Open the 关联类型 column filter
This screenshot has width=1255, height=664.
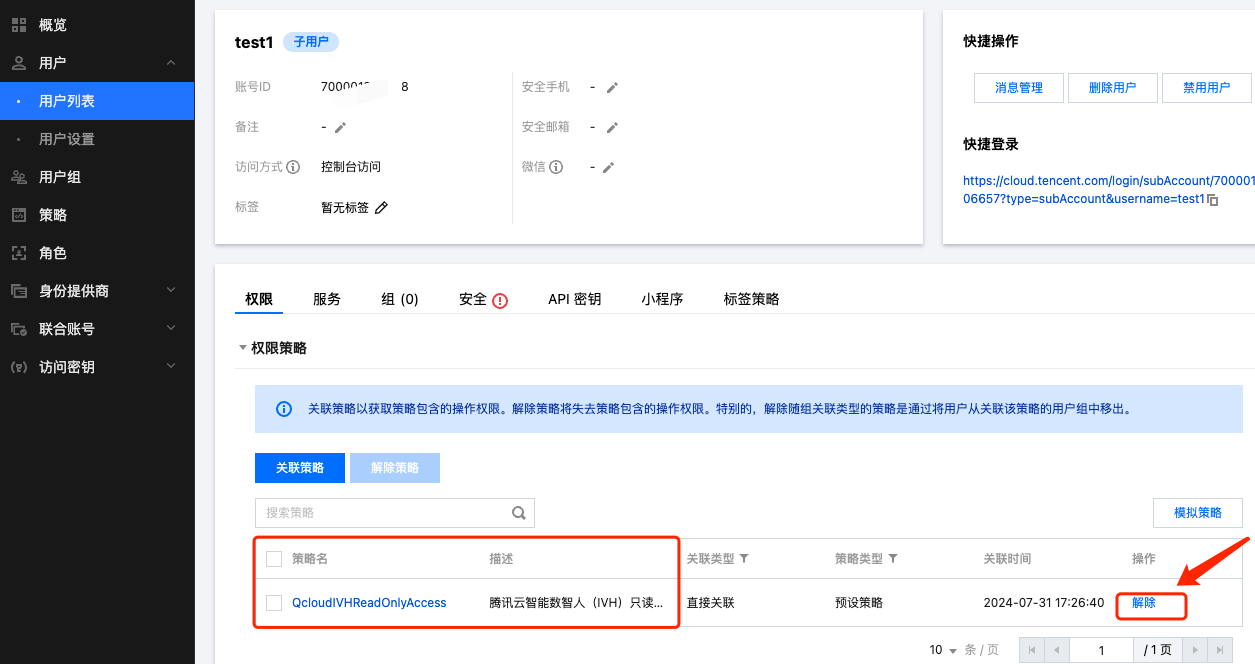(x=743, y=559)
